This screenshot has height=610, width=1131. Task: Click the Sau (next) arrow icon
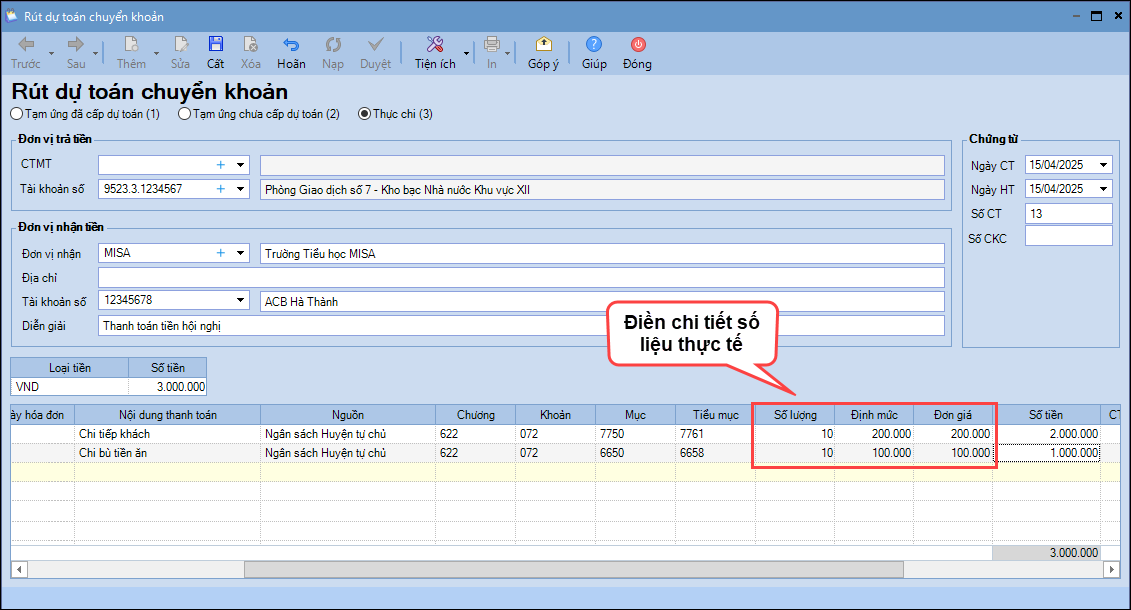(x=76, y=45)
